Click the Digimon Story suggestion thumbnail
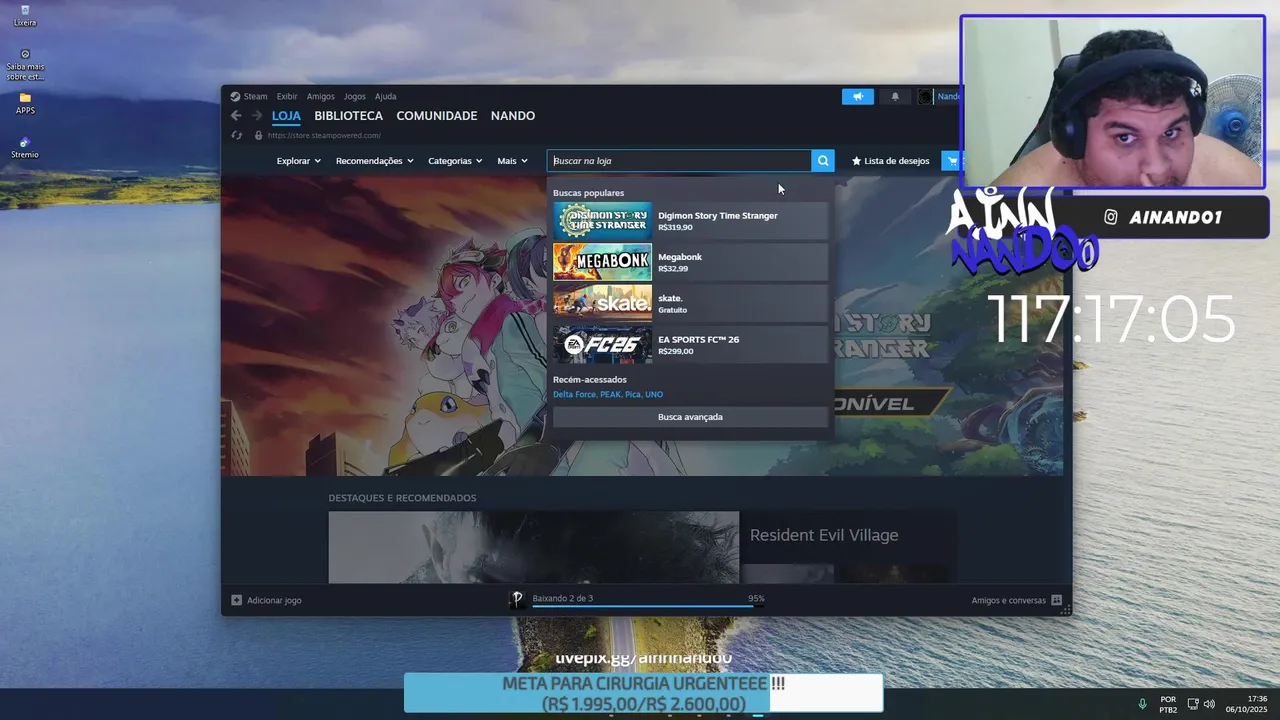 [602, 221]
